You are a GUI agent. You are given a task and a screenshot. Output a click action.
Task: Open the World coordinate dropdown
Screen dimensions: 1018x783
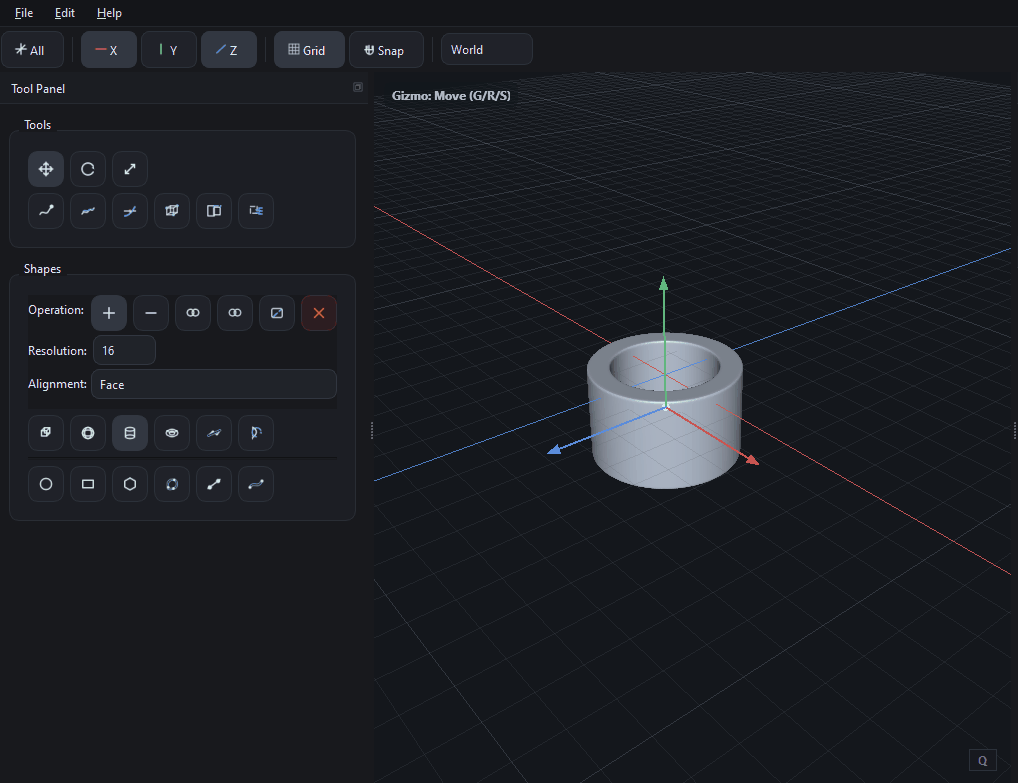click(486, 49)
